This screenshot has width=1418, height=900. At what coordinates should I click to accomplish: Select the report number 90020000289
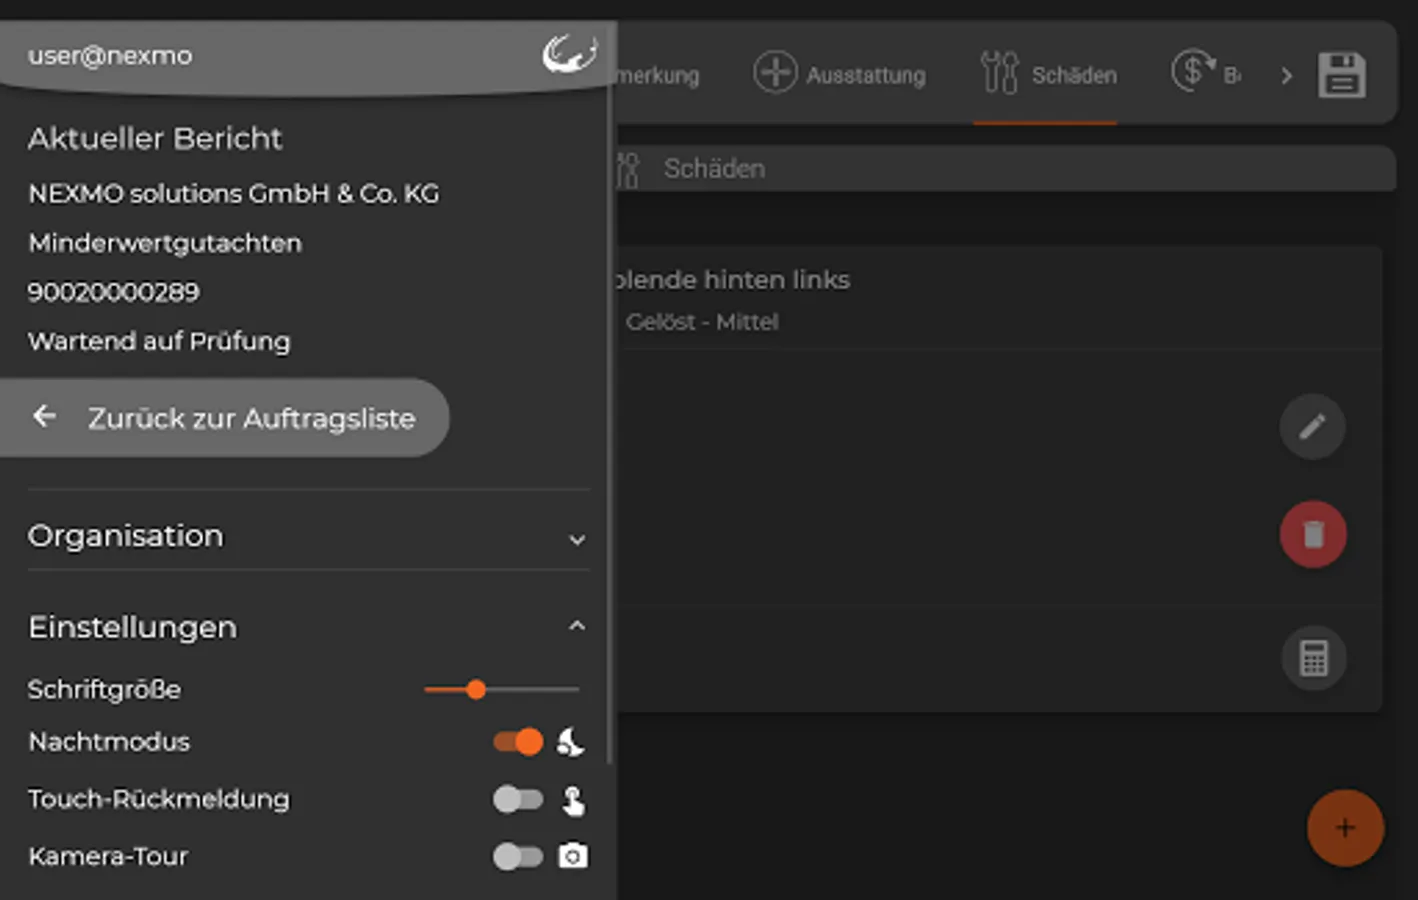pos(114,292)
